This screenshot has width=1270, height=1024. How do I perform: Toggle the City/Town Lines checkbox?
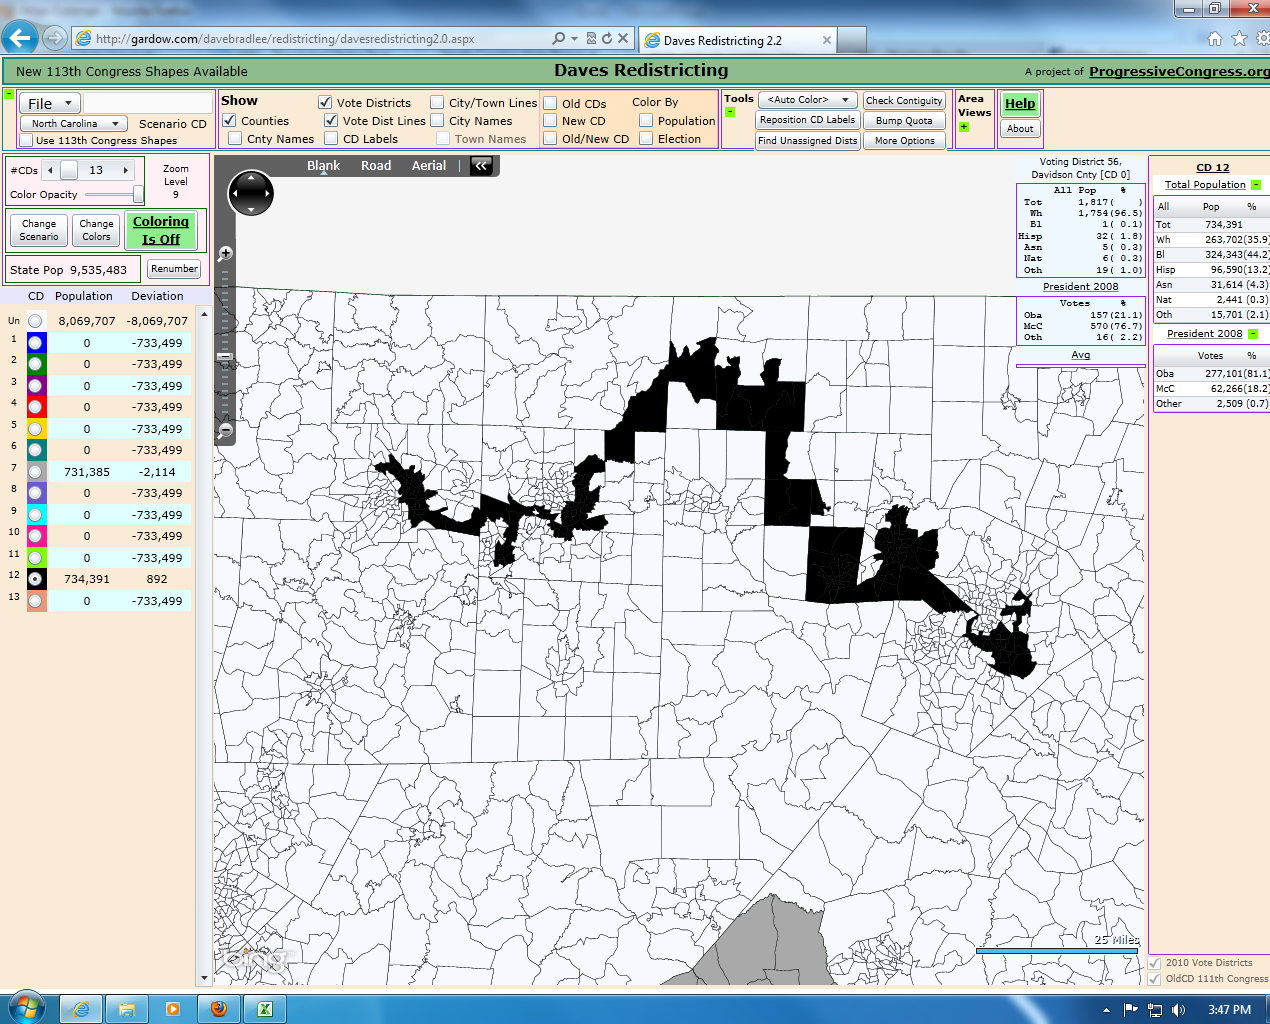[437, 103]
